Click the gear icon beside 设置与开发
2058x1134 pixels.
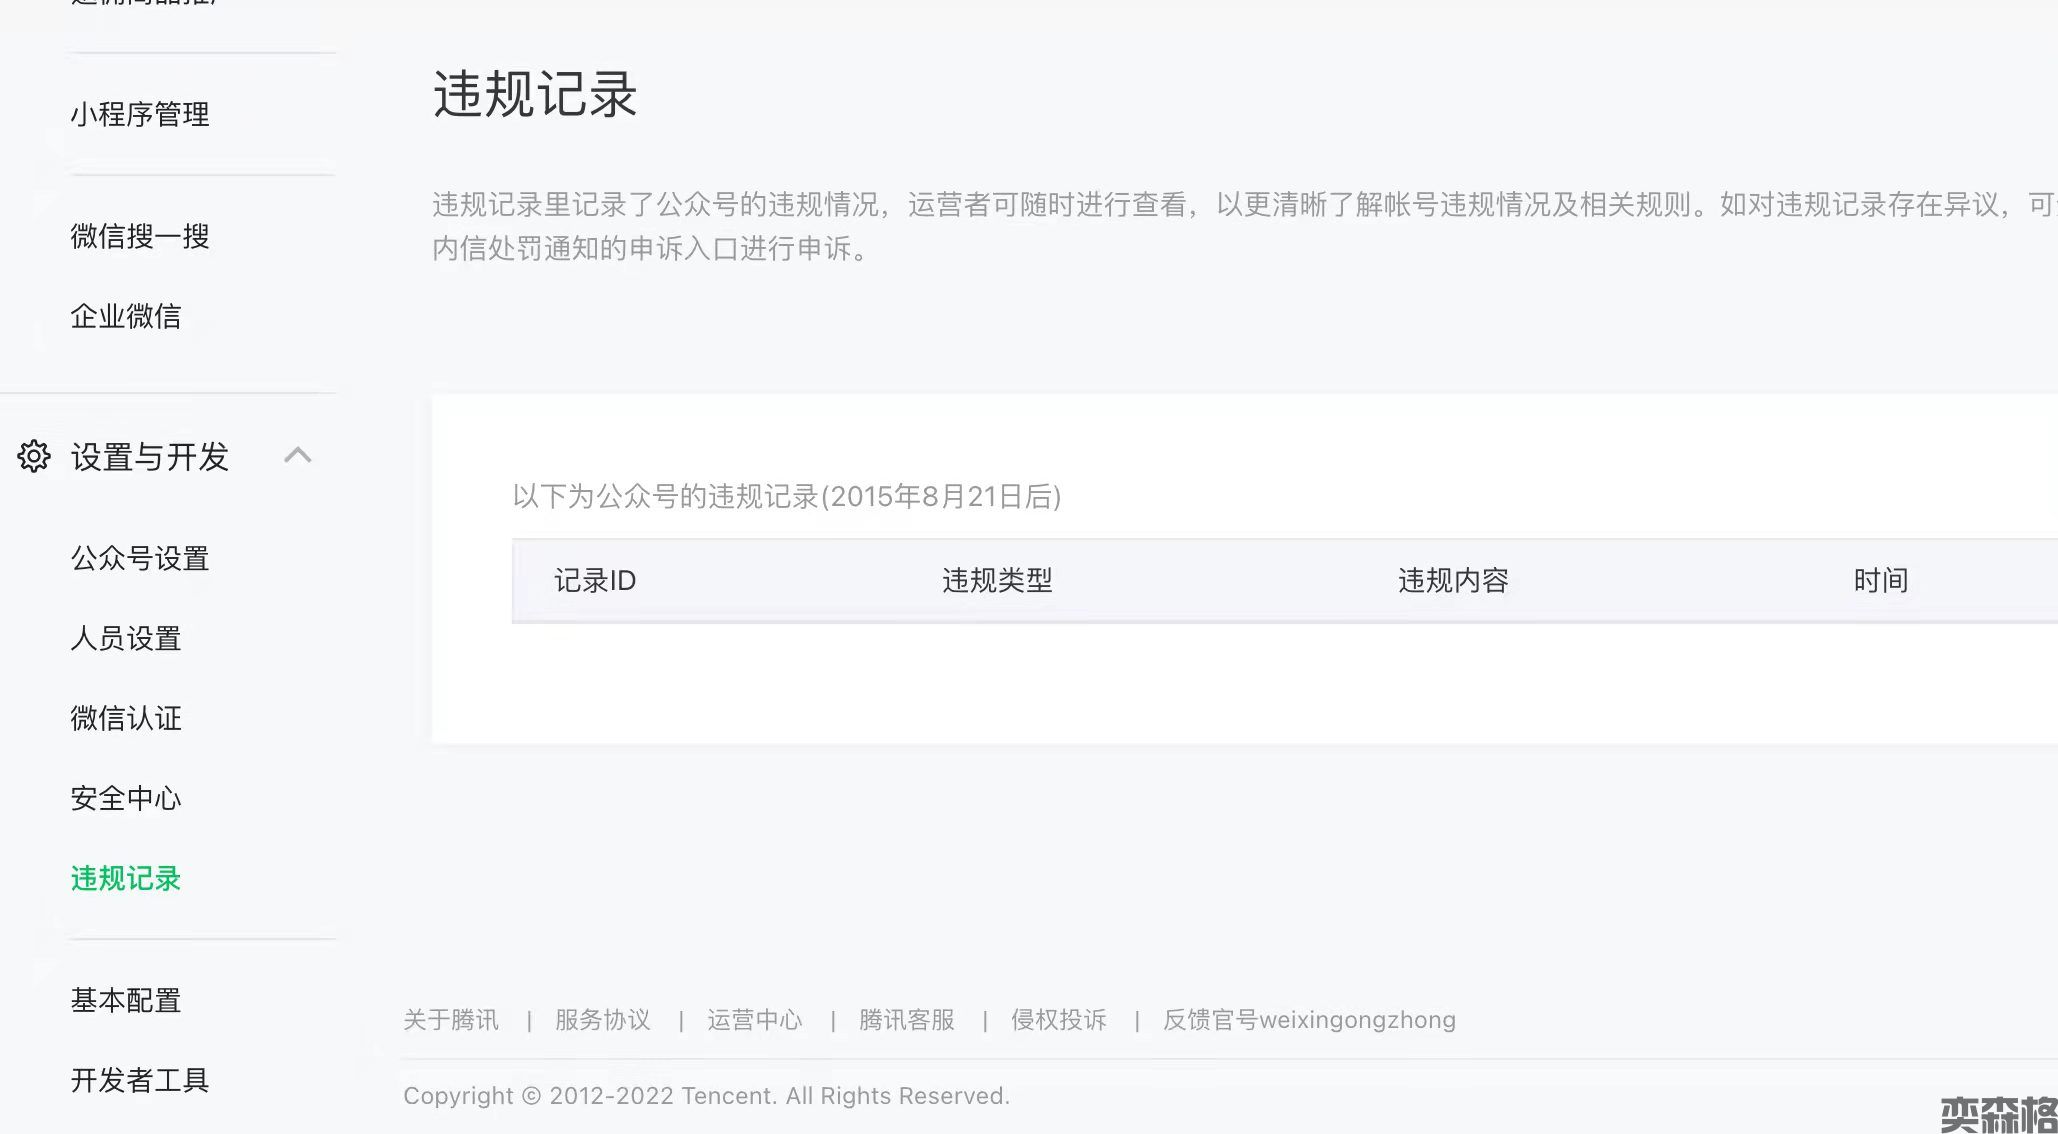pos(34,456)
